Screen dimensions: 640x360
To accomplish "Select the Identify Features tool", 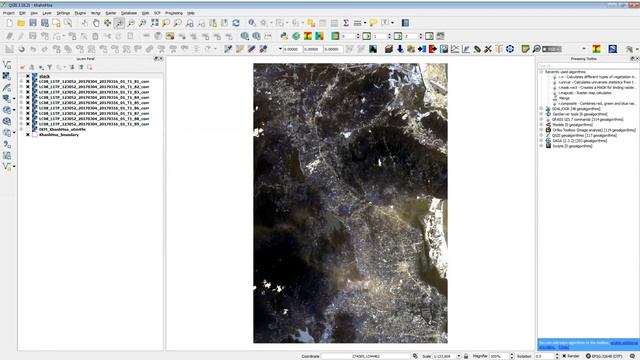I will (252, 23).
